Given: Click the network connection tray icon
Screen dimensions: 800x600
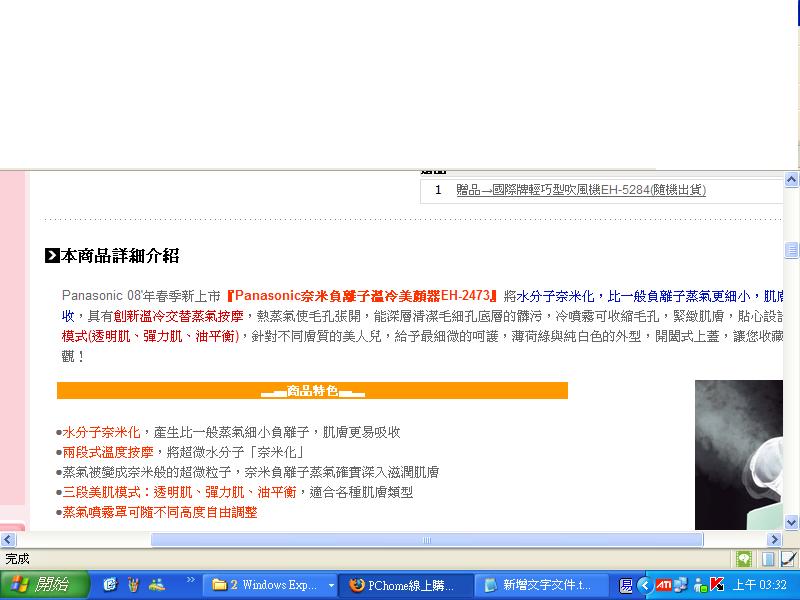Looking at the screenshot, I should pos(681,585).
